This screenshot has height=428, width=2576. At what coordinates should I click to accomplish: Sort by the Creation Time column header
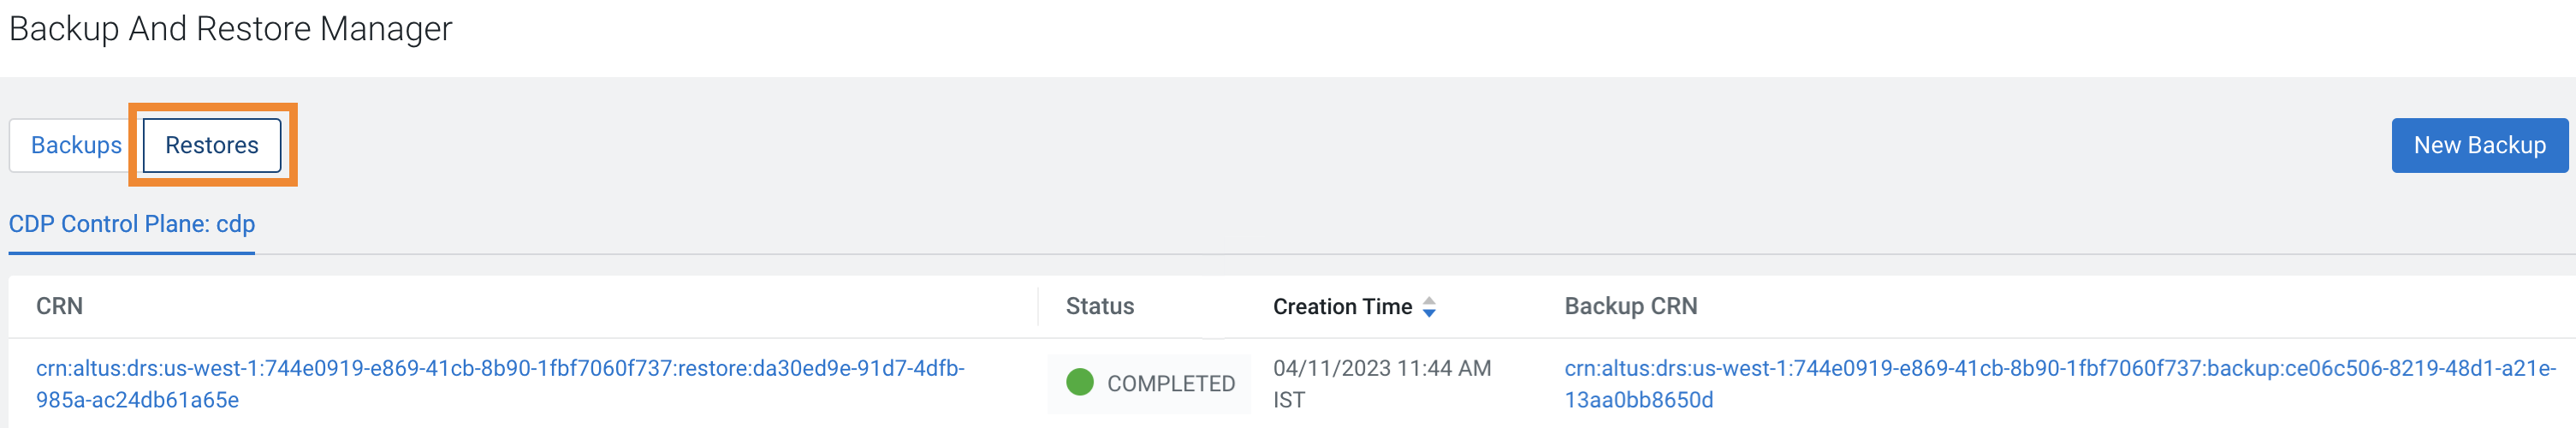1342,307
